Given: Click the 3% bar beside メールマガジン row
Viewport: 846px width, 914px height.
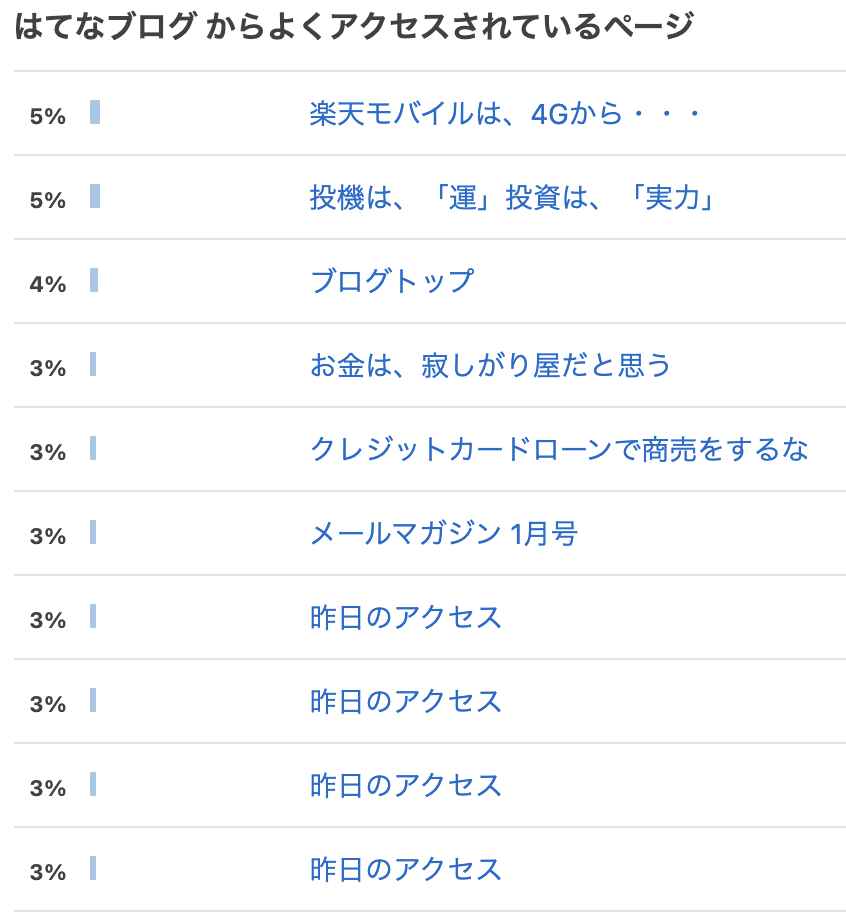Looking at the screenshot, I should point(93,532).
